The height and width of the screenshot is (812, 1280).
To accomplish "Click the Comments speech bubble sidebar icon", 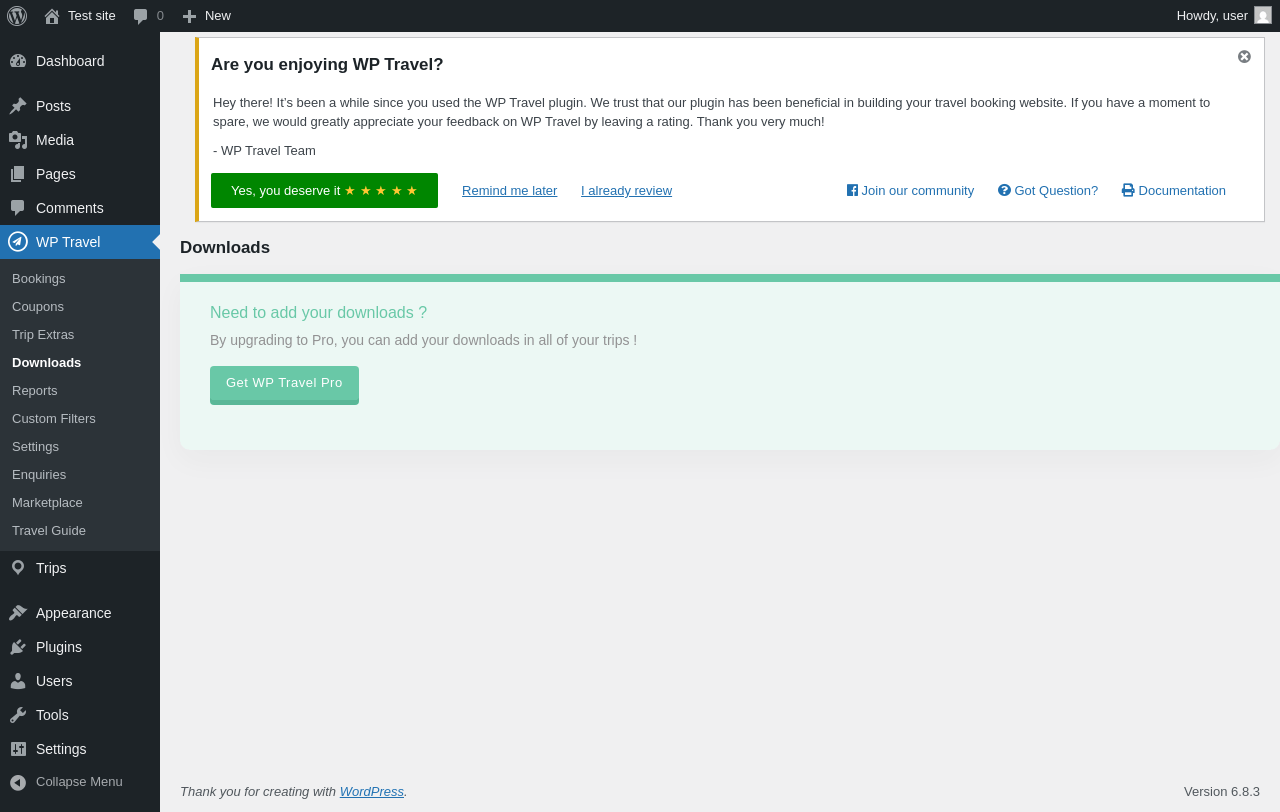I will point(18,208).
